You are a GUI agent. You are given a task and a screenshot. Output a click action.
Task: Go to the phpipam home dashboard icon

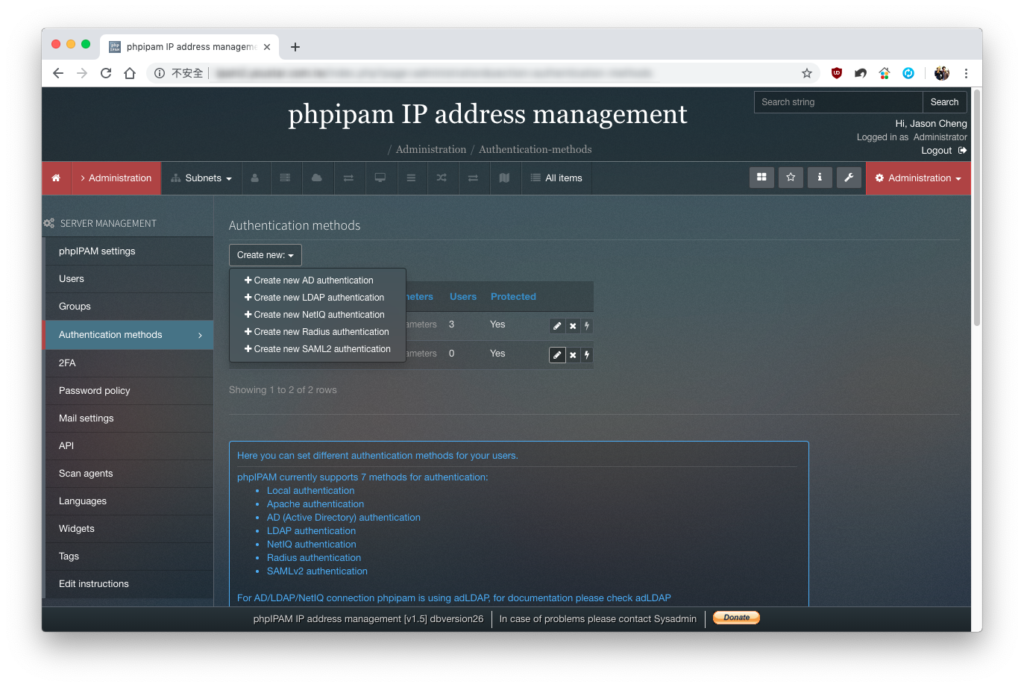tap(56, 178)
